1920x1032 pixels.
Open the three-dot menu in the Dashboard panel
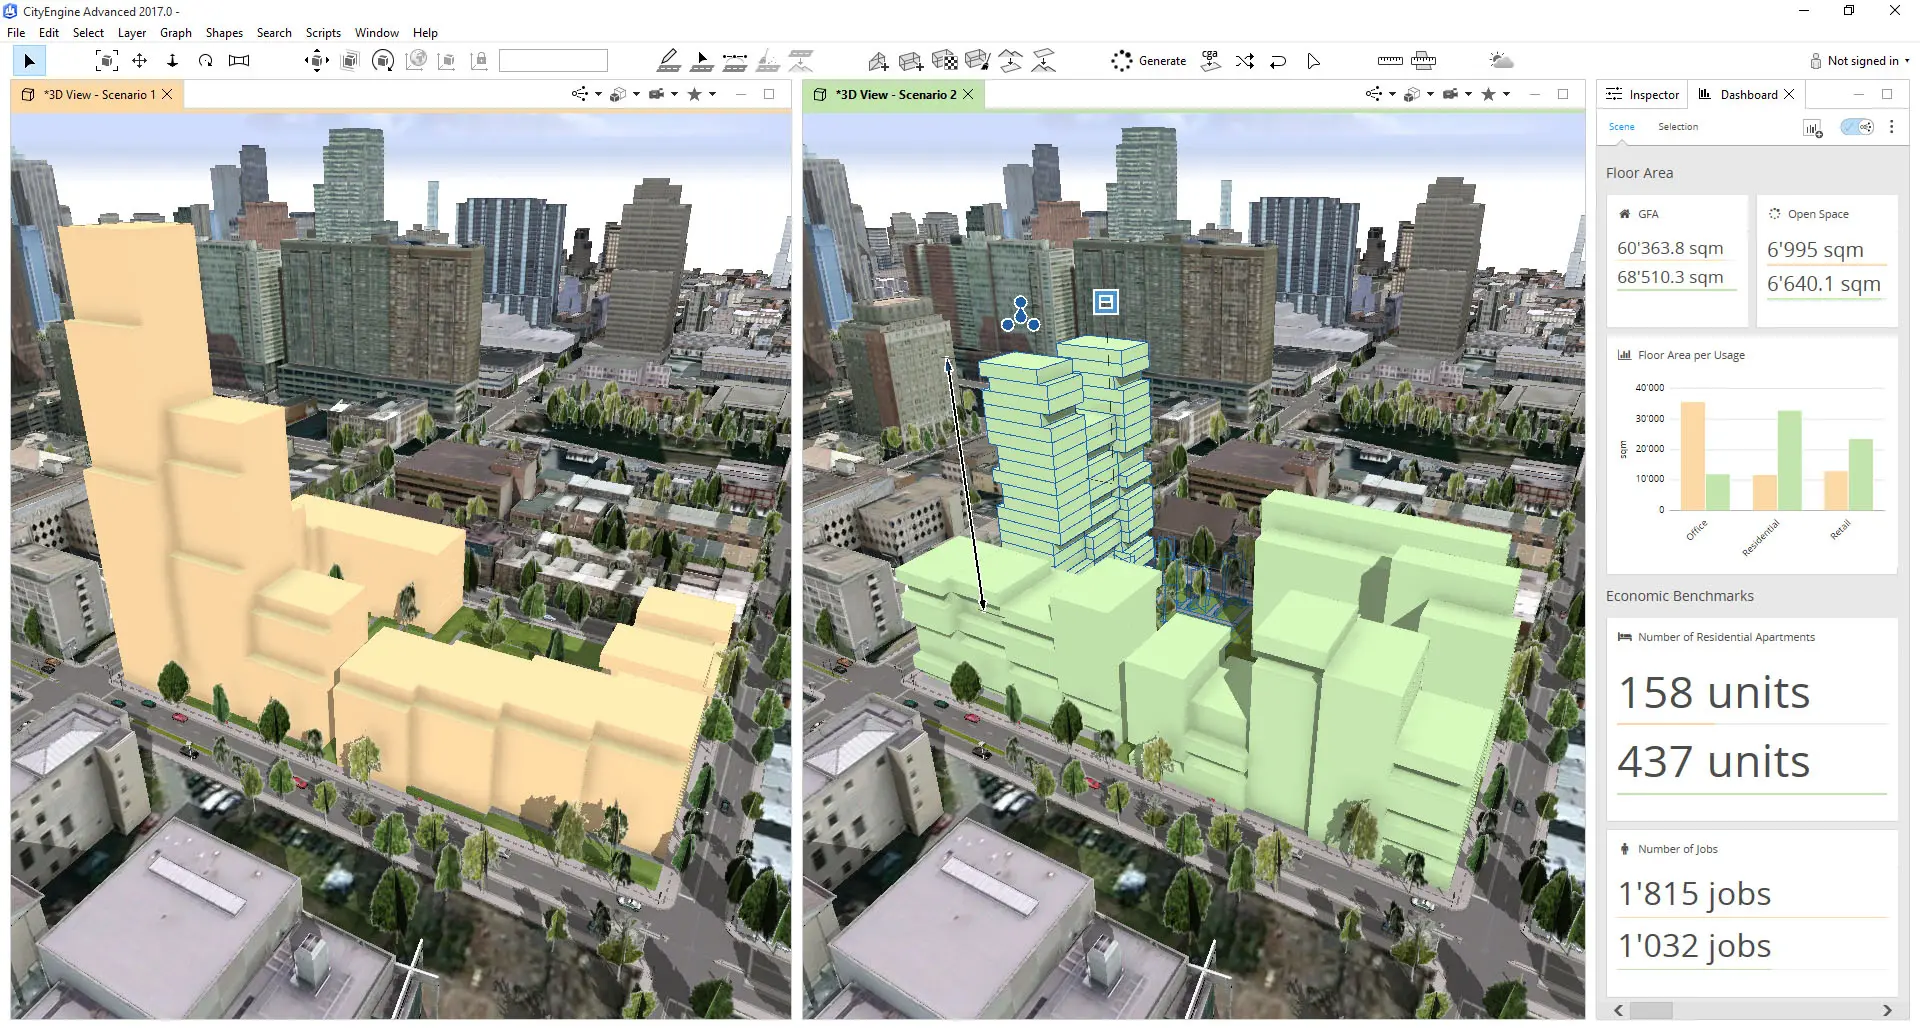(1892, 127)
